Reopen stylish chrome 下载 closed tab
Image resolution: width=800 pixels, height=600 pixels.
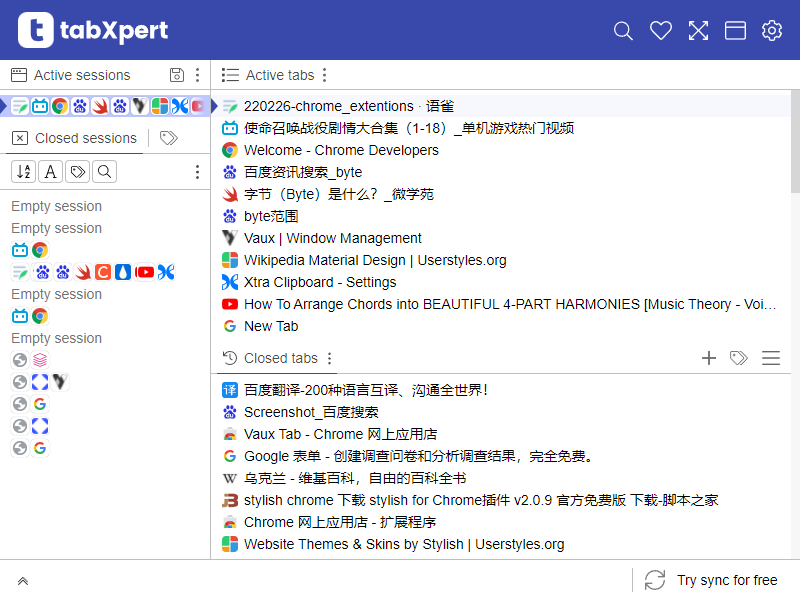click(x=501, y=499)
